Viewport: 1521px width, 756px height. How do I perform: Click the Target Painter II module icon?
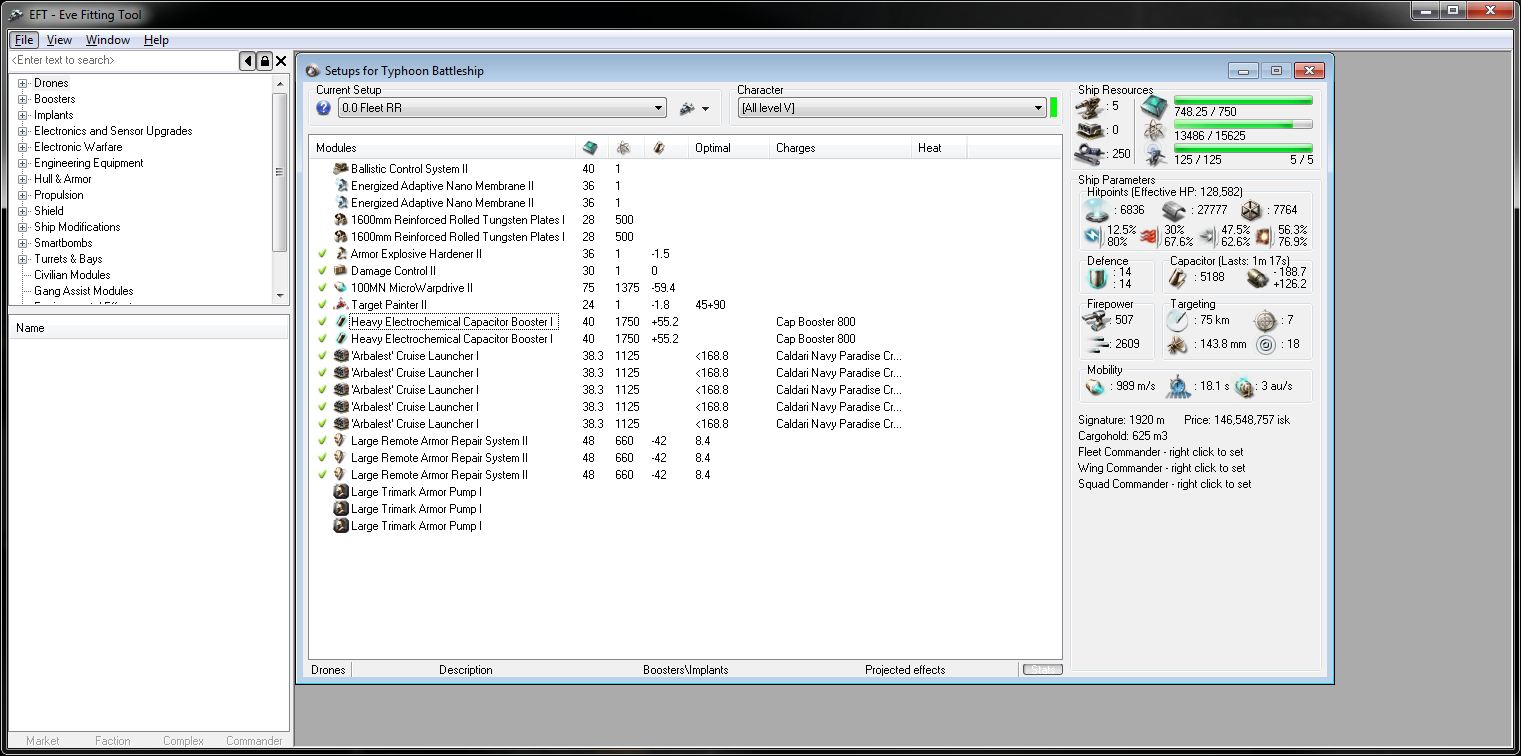coord(341,305)
